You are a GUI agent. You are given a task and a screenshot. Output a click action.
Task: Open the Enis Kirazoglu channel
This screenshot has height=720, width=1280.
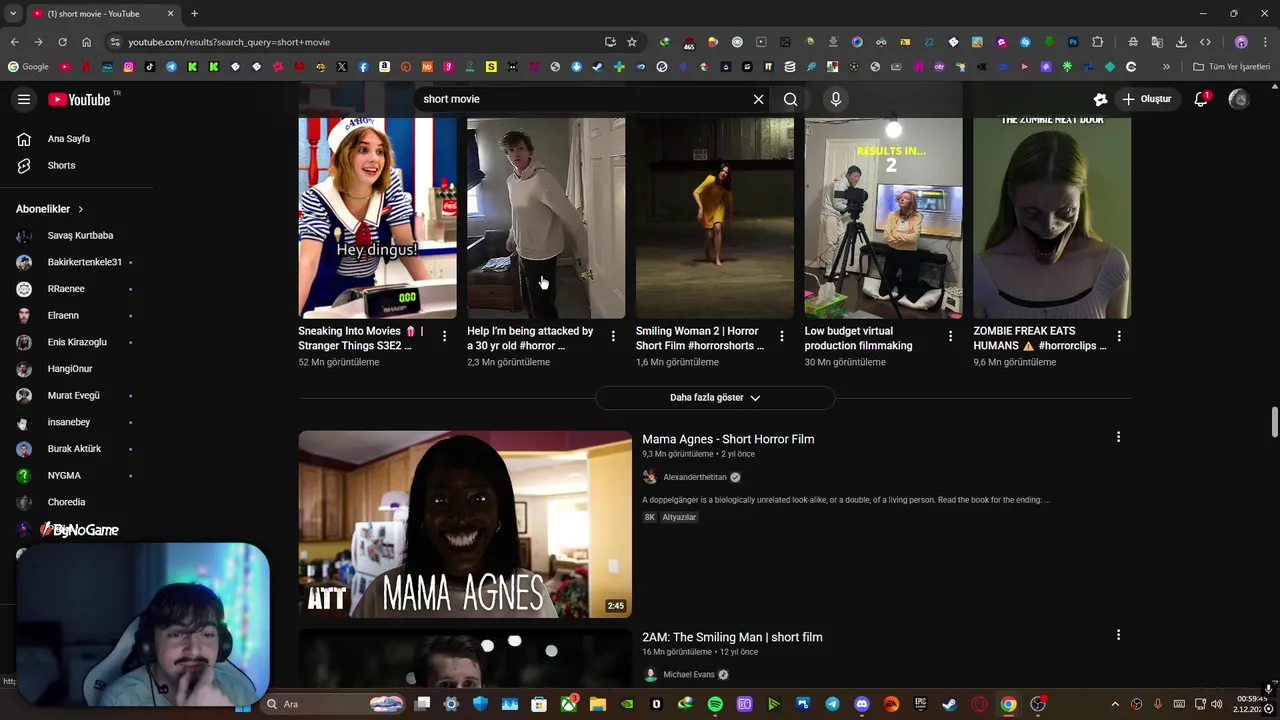[77, 342]
